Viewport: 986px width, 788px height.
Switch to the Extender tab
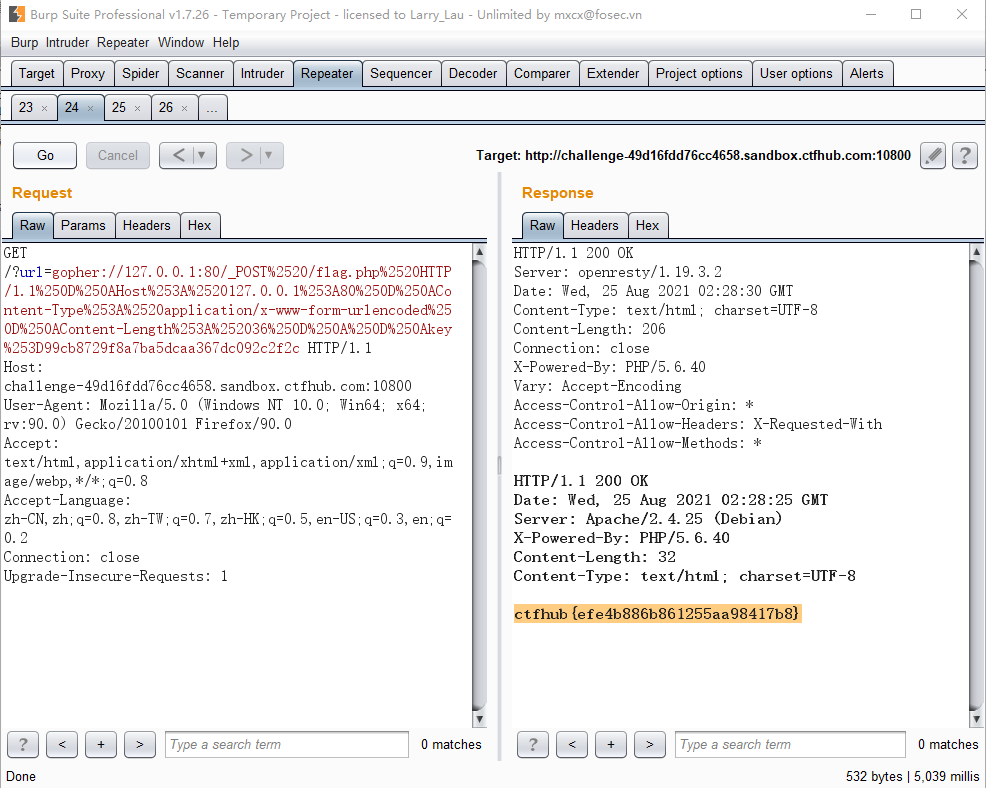click(613, 74)
